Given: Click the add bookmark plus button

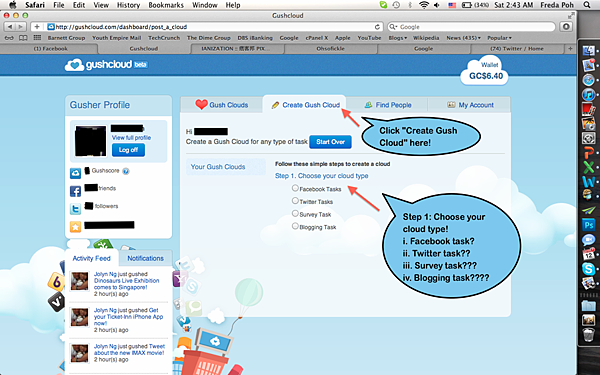Looking at the screenshot, I should [x=37, y=27].
